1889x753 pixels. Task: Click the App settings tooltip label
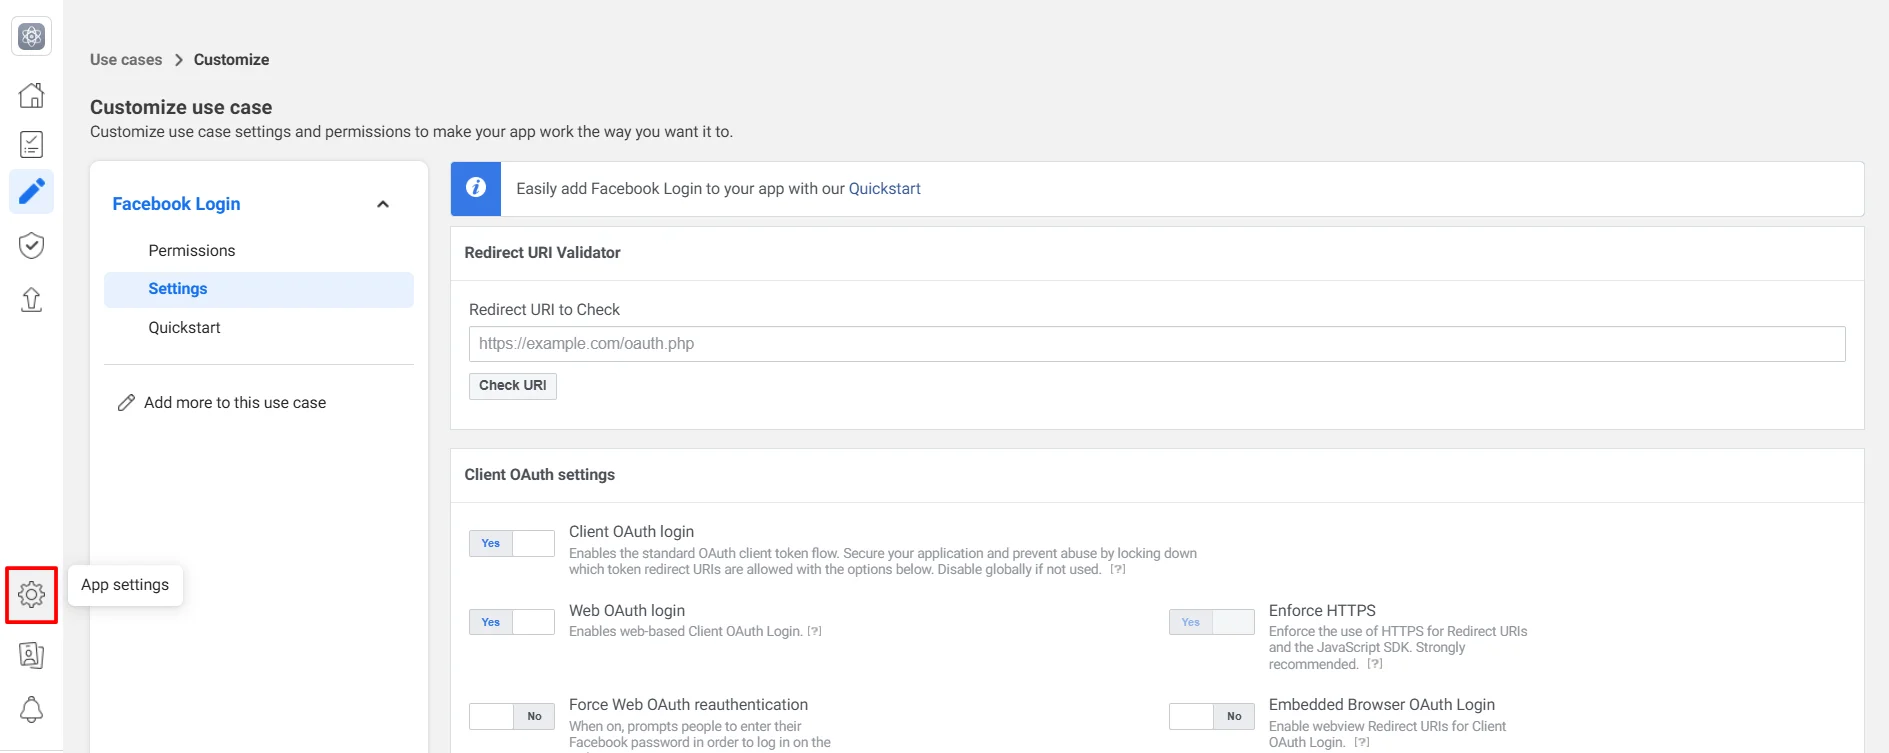click(125, 585)
